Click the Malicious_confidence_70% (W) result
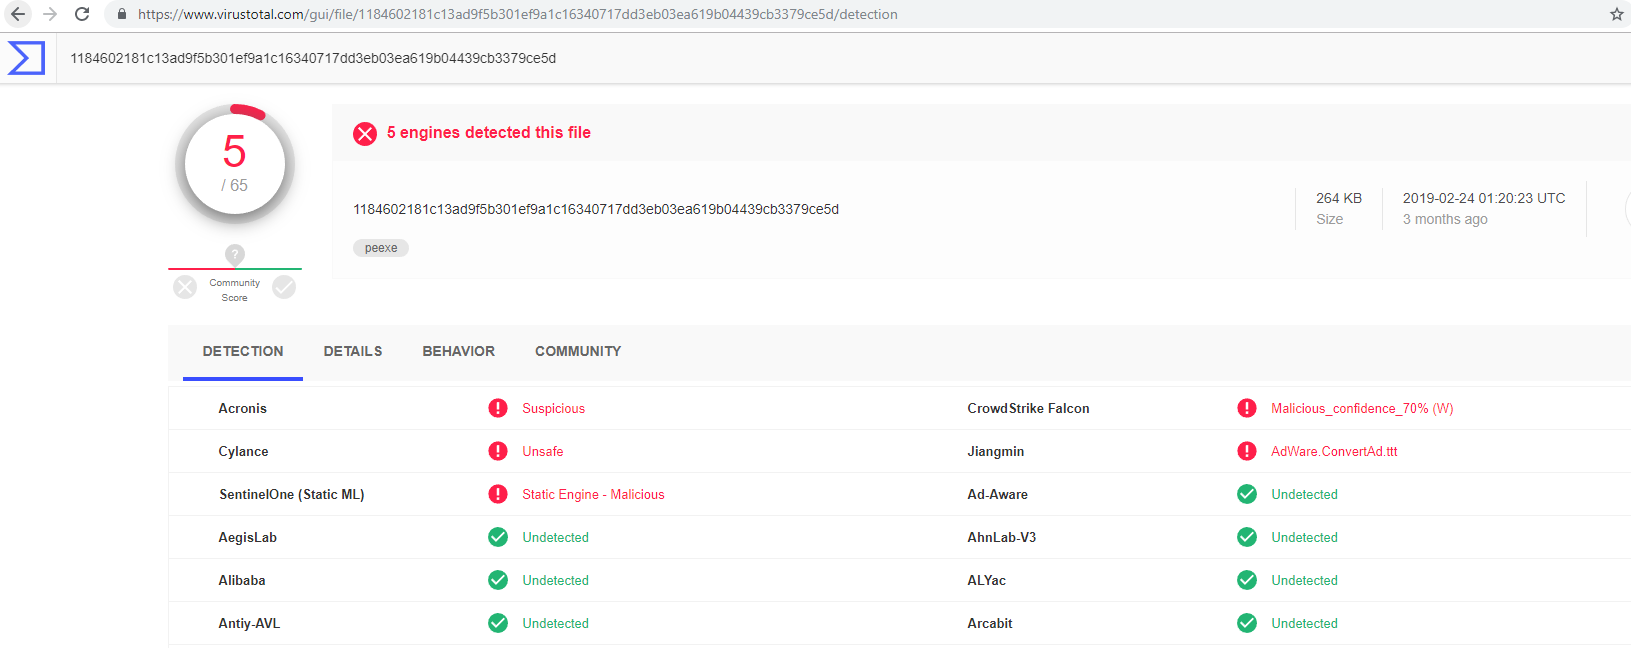Screen dimensions: 1631x648 [x=1362, y=408]
